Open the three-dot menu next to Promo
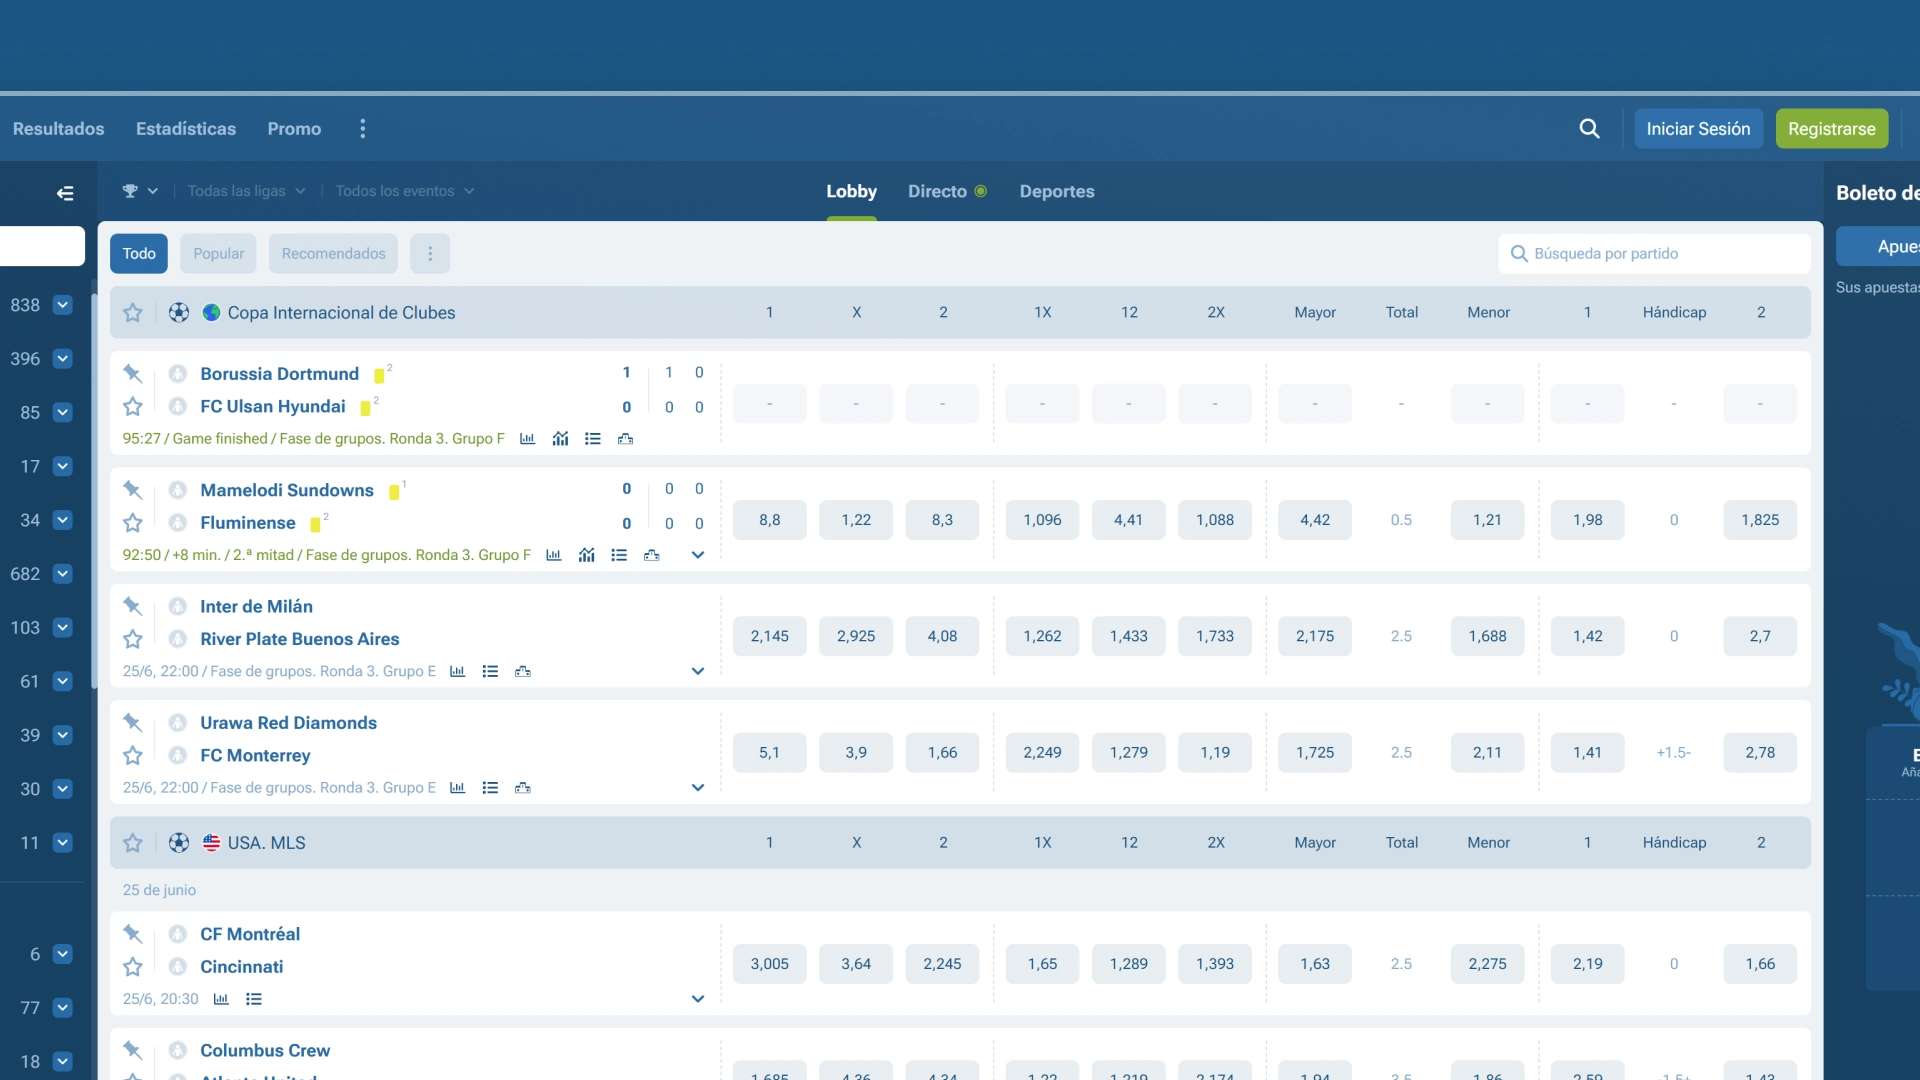 363,129
